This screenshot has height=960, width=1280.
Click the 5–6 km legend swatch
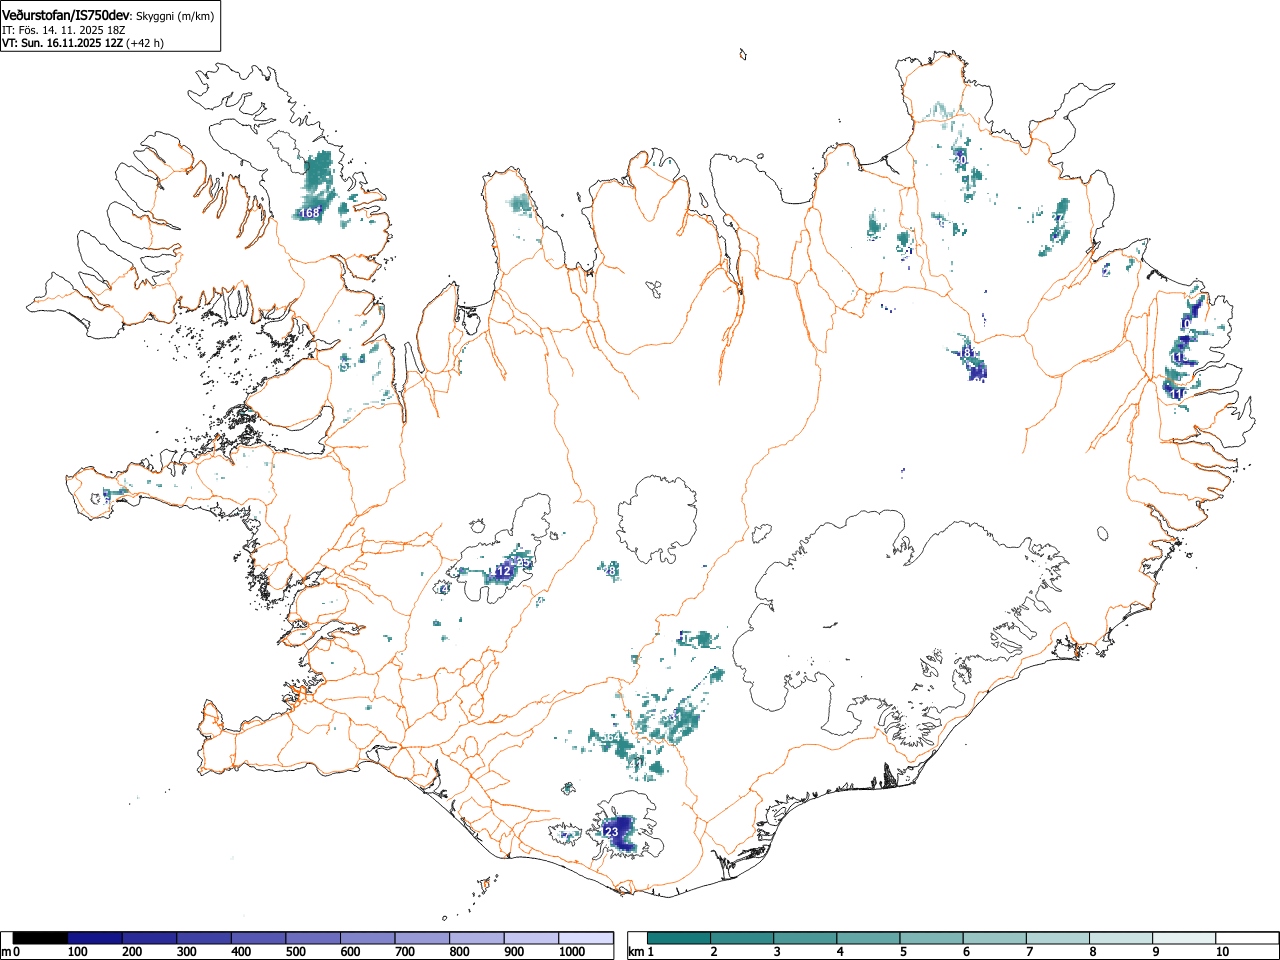pyautogui.click(x=931, y=938)
